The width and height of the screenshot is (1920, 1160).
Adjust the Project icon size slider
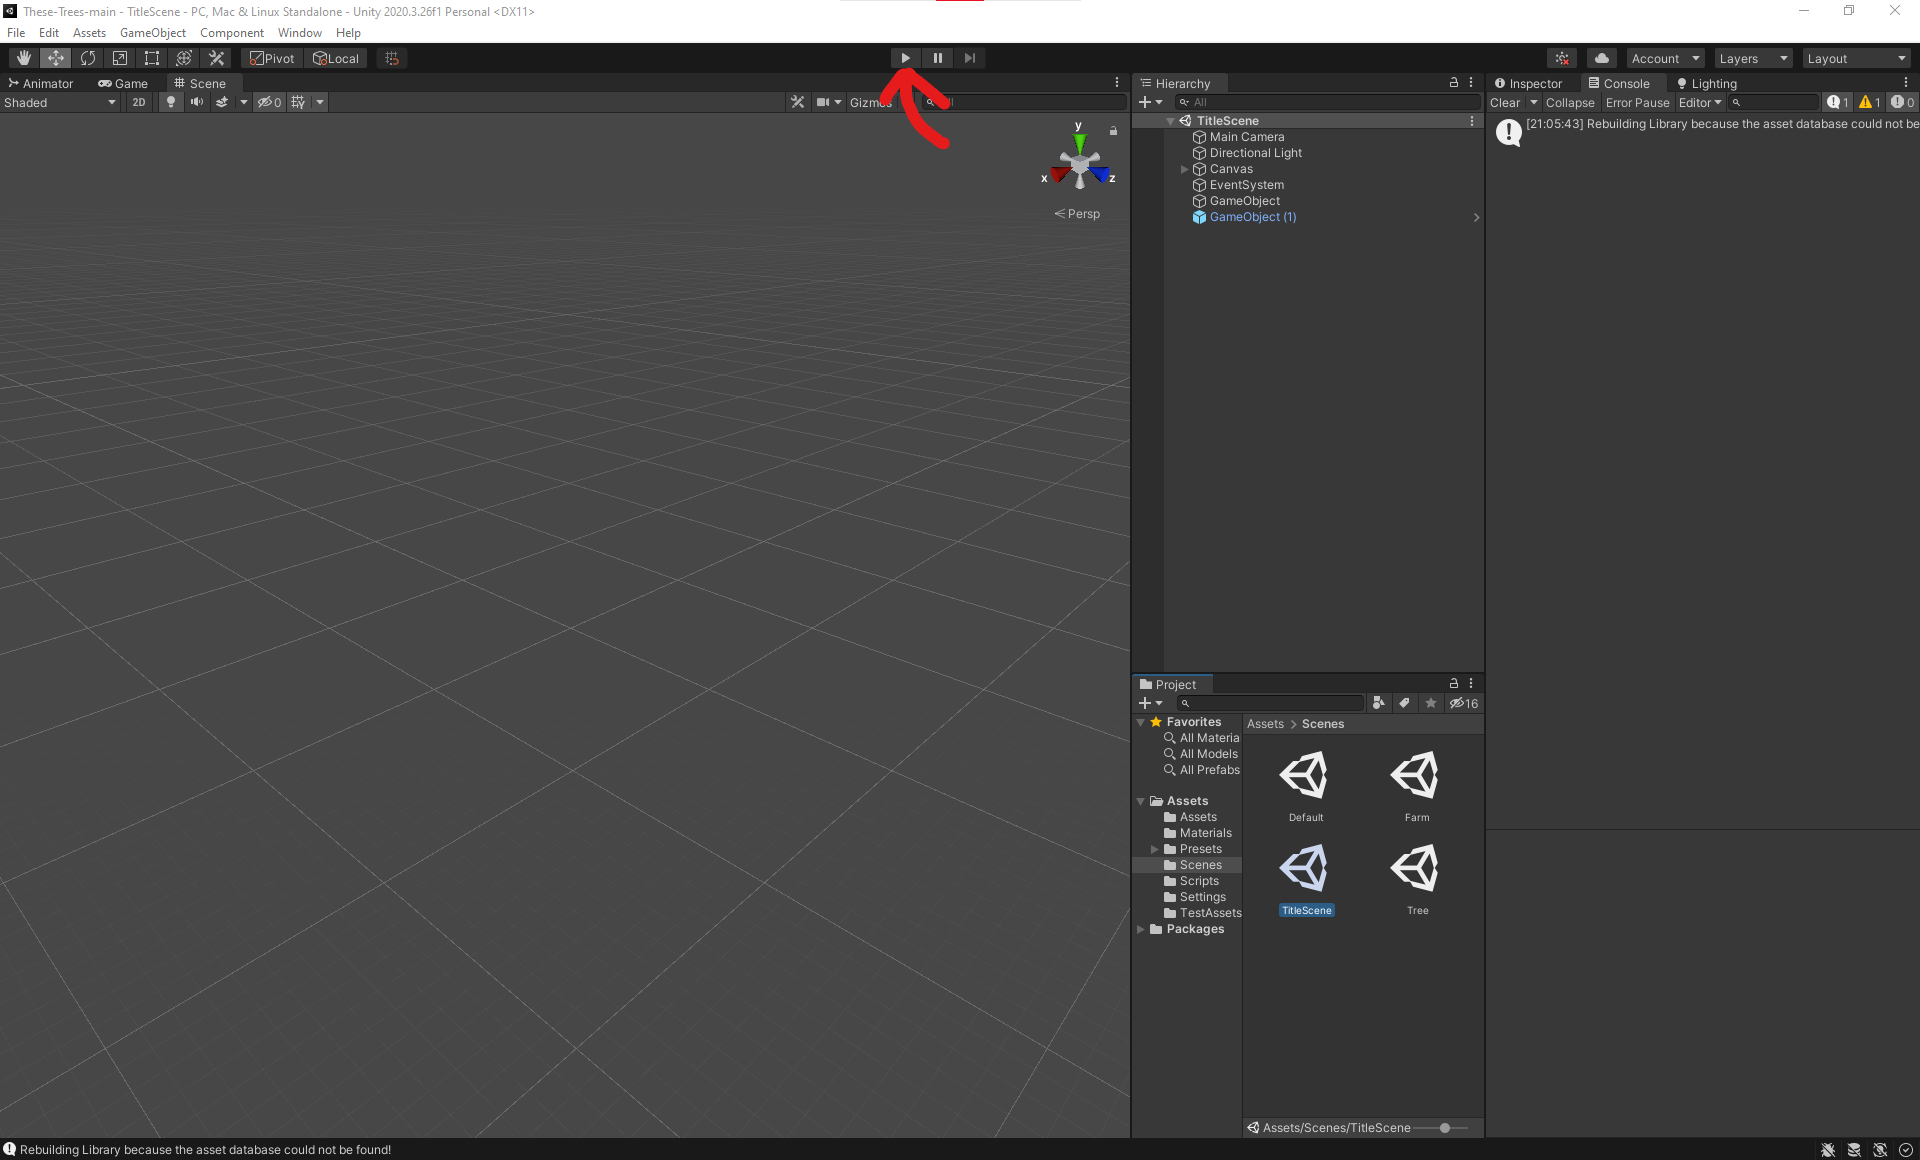pos(1445,1128)
